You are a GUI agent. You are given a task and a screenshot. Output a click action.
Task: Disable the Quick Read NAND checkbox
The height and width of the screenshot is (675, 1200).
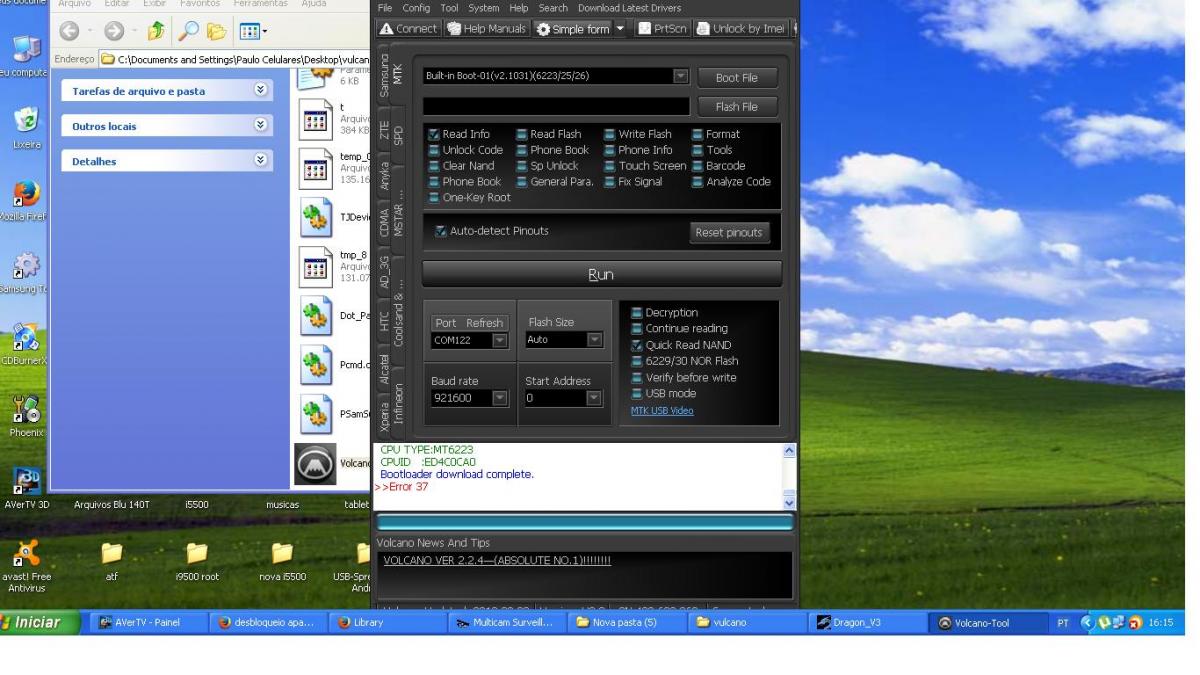[x=637, y=345]
